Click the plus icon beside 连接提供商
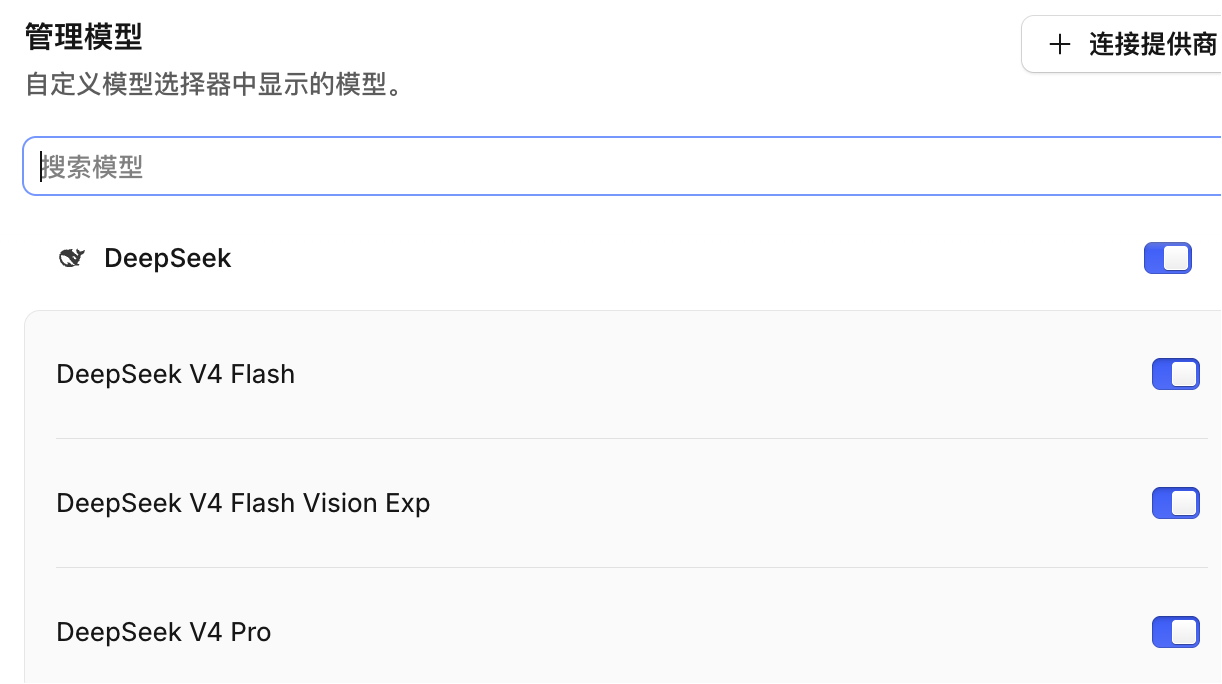 coord(1059,45)
